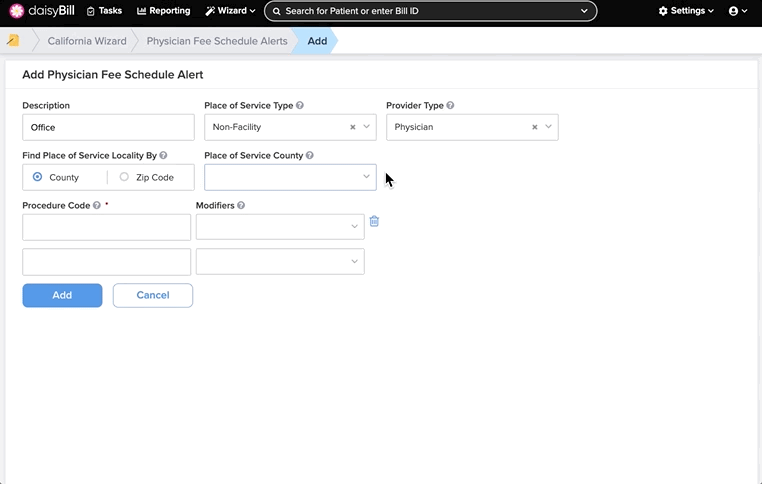Viewport: 762px width, 484px height.
Task: Open help icon beside Place of Service Type
Action: pyautogui.click(x=300, y=105)
